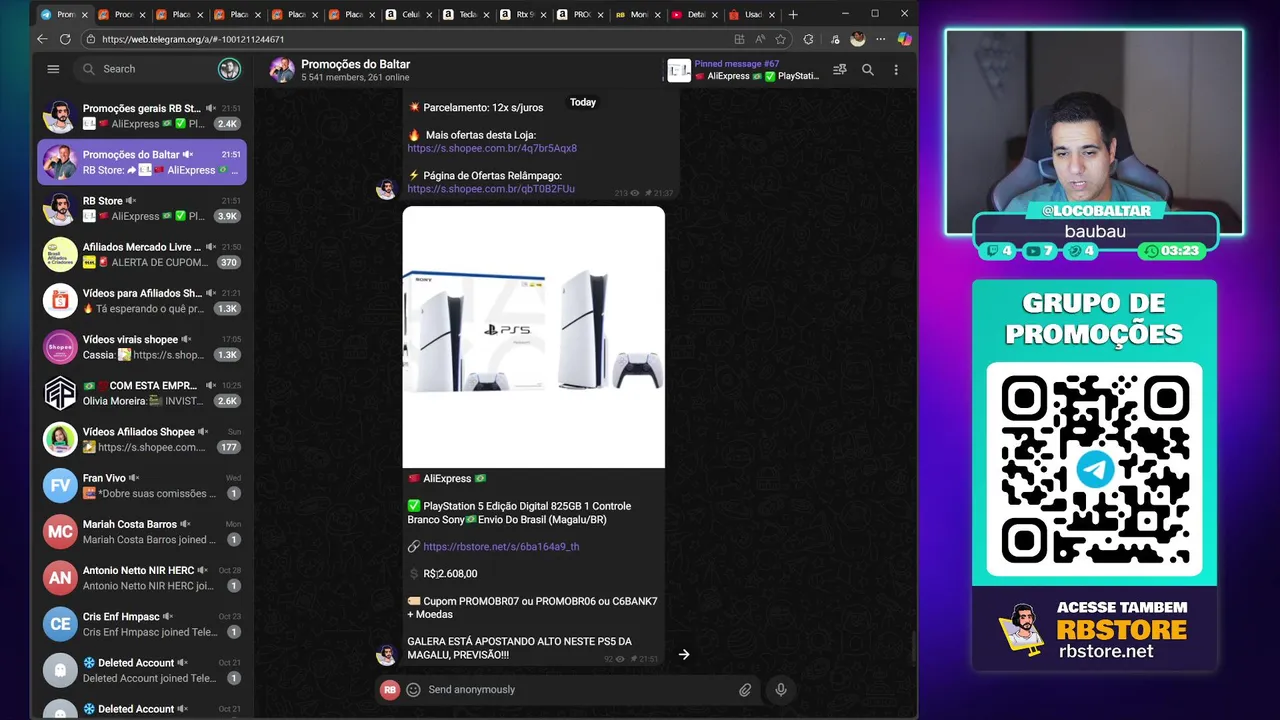Open the Promoções do Baltar header avatar
1280x720 pixels.
[x=282, y=70]
